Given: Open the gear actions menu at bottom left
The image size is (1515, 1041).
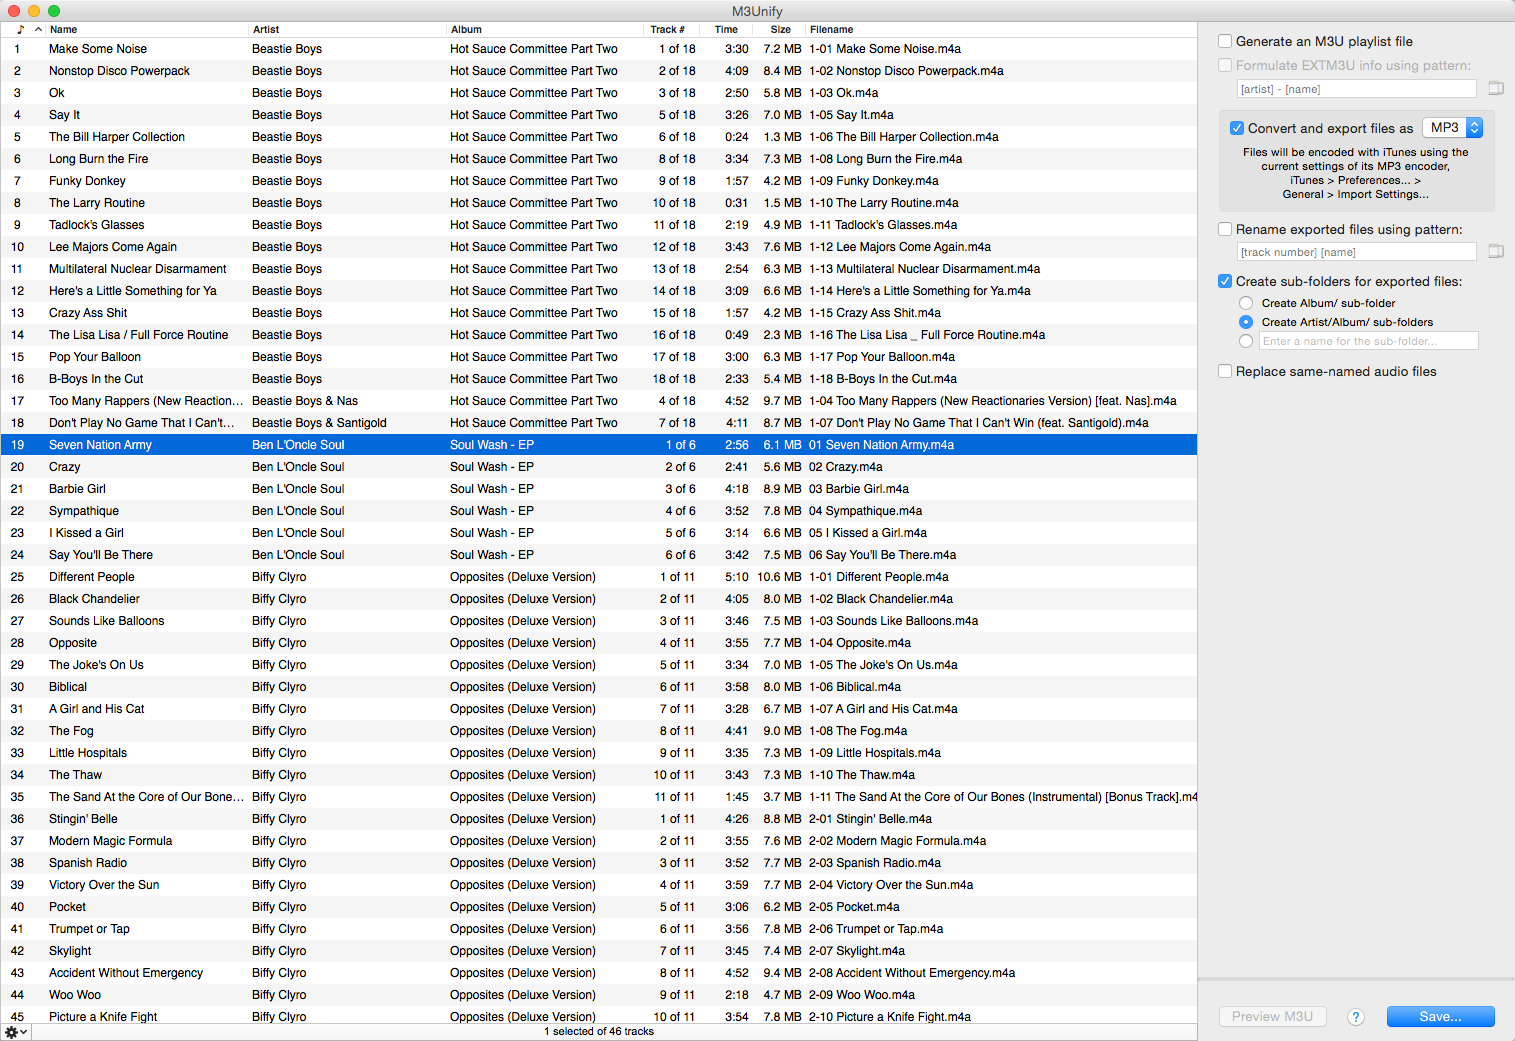Looking at the screenshot, I should tap(16, 1032).
